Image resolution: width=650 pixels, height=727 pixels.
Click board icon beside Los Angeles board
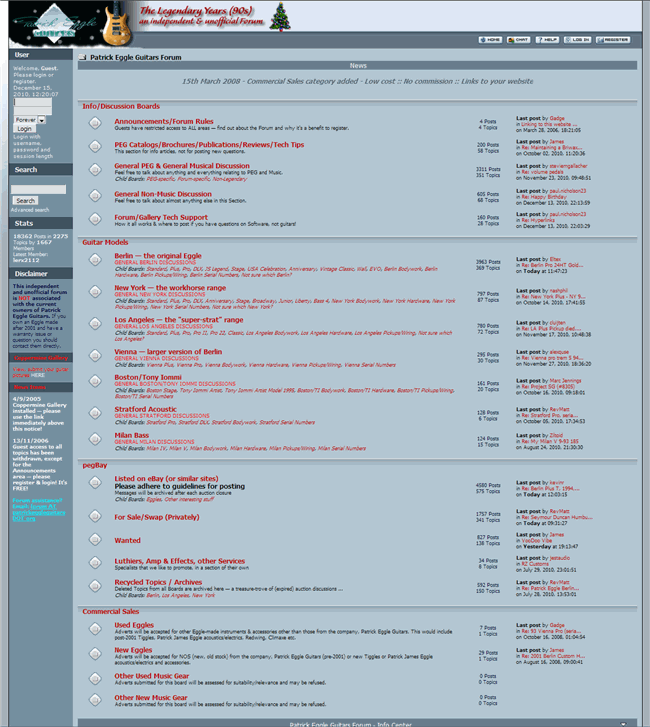pyautogui.click(x=95, y=323)
